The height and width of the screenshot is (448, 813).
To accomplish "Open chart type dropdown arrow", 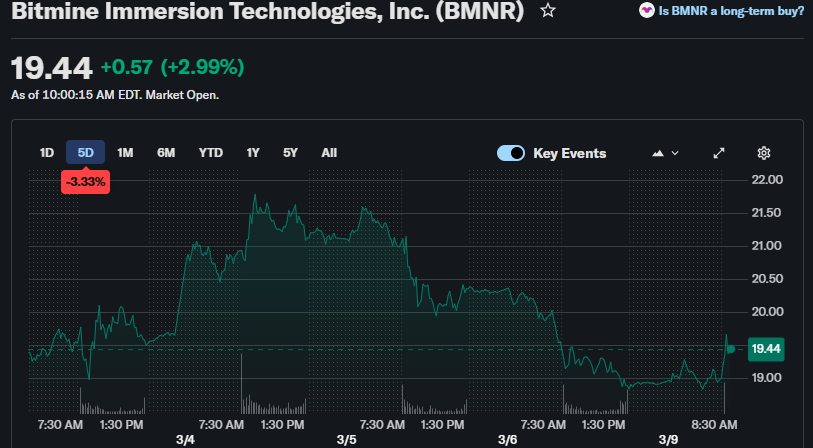I will [x=675, y=153].
